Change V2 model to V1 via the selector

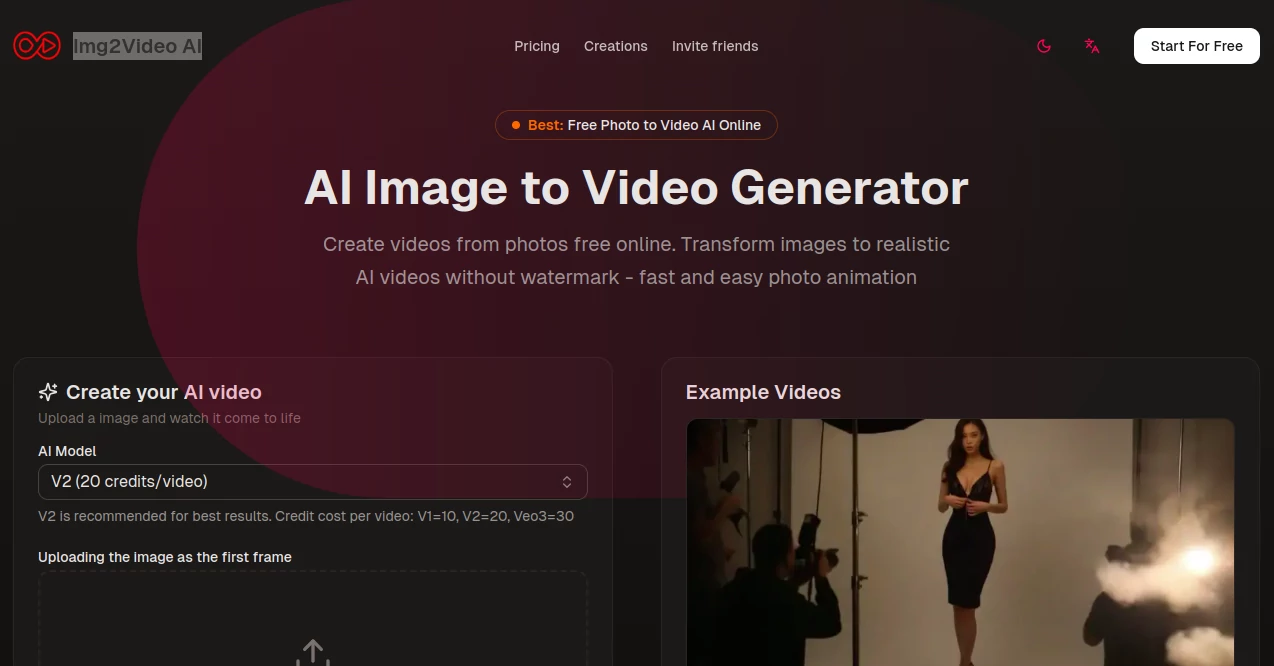313,481
